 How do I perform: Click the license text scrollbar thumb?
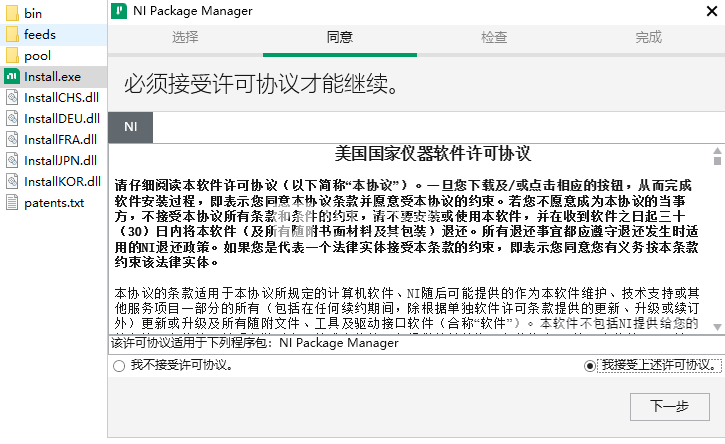[717, 160]
